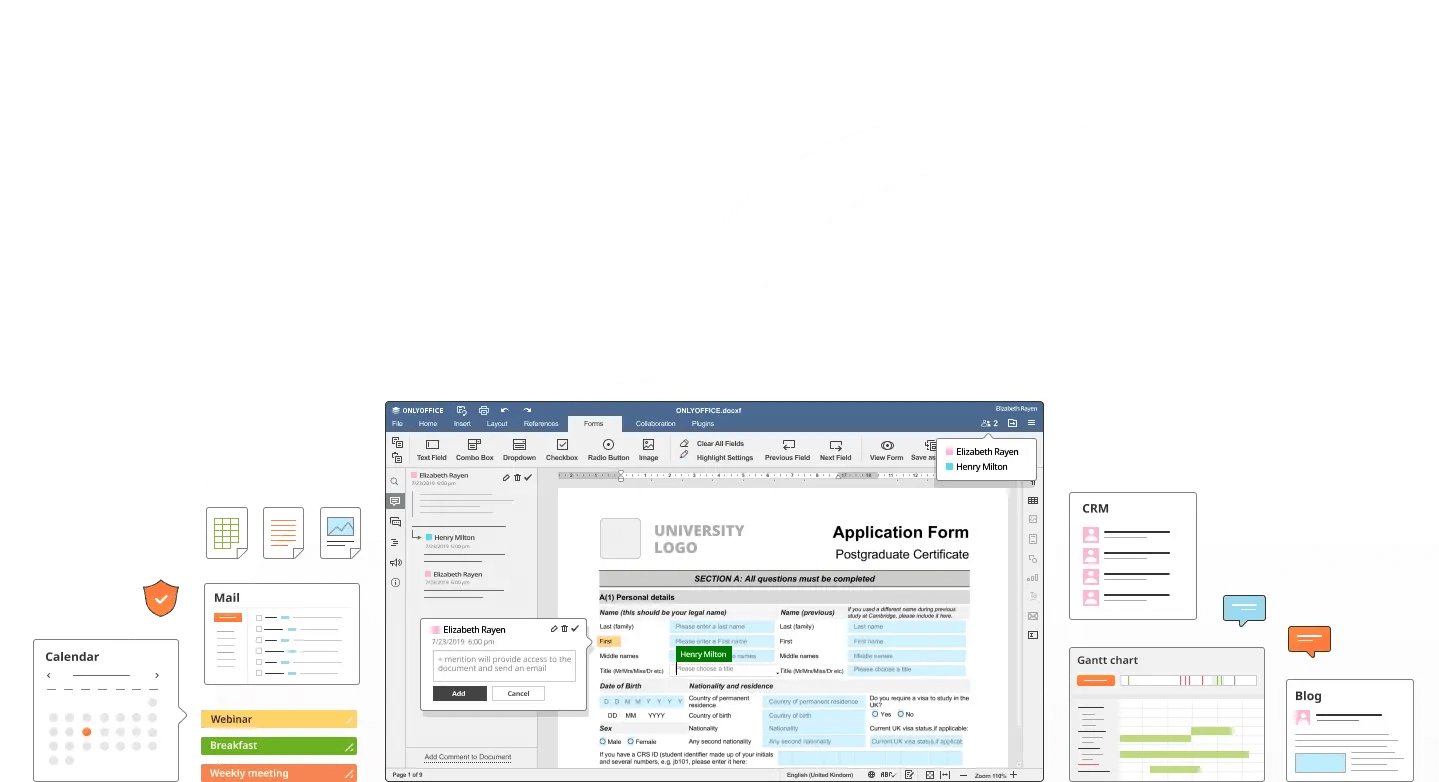Toggle spell checking ABC icon
The image size is (1439, 782).
click(x=888, y=775)
